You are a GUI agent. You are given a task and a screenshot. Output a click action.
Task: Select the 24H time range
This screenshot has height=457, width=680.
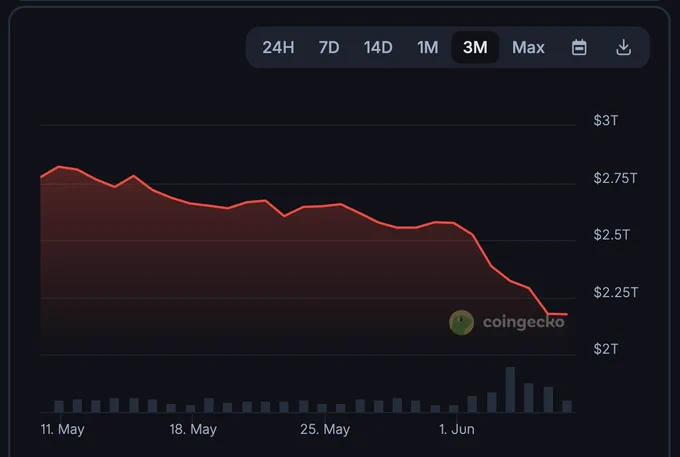[x=278, y=47]
